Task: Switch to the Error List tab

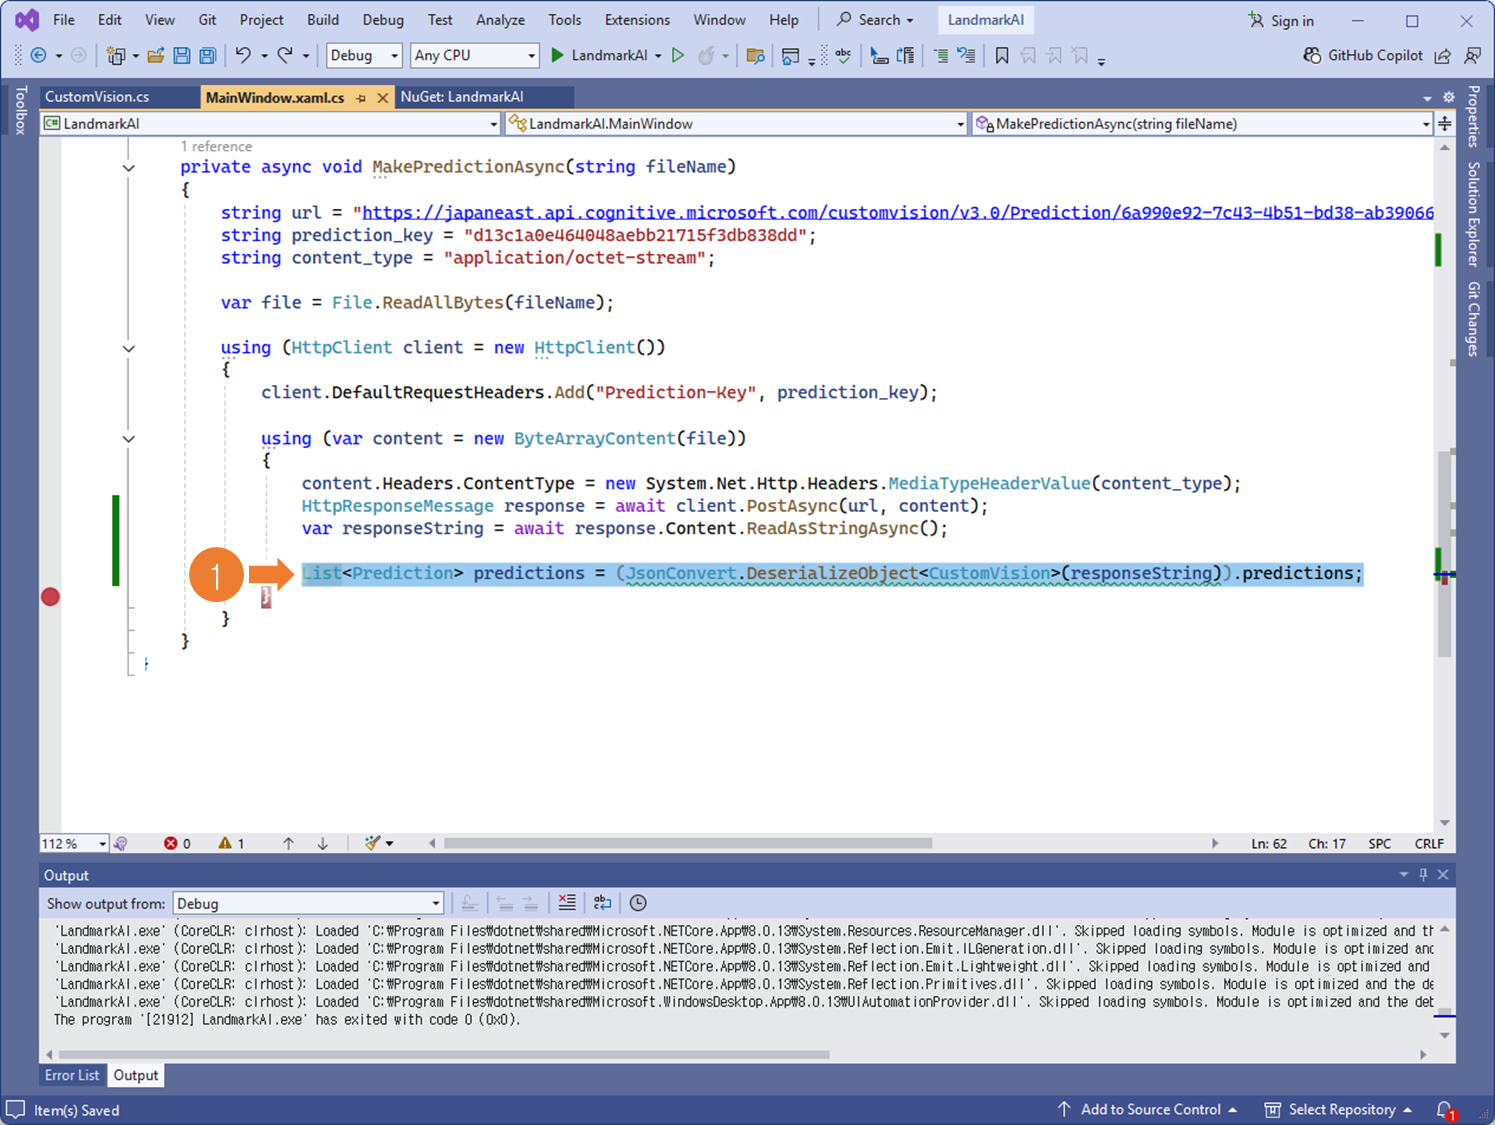Action: point(72,1076)
